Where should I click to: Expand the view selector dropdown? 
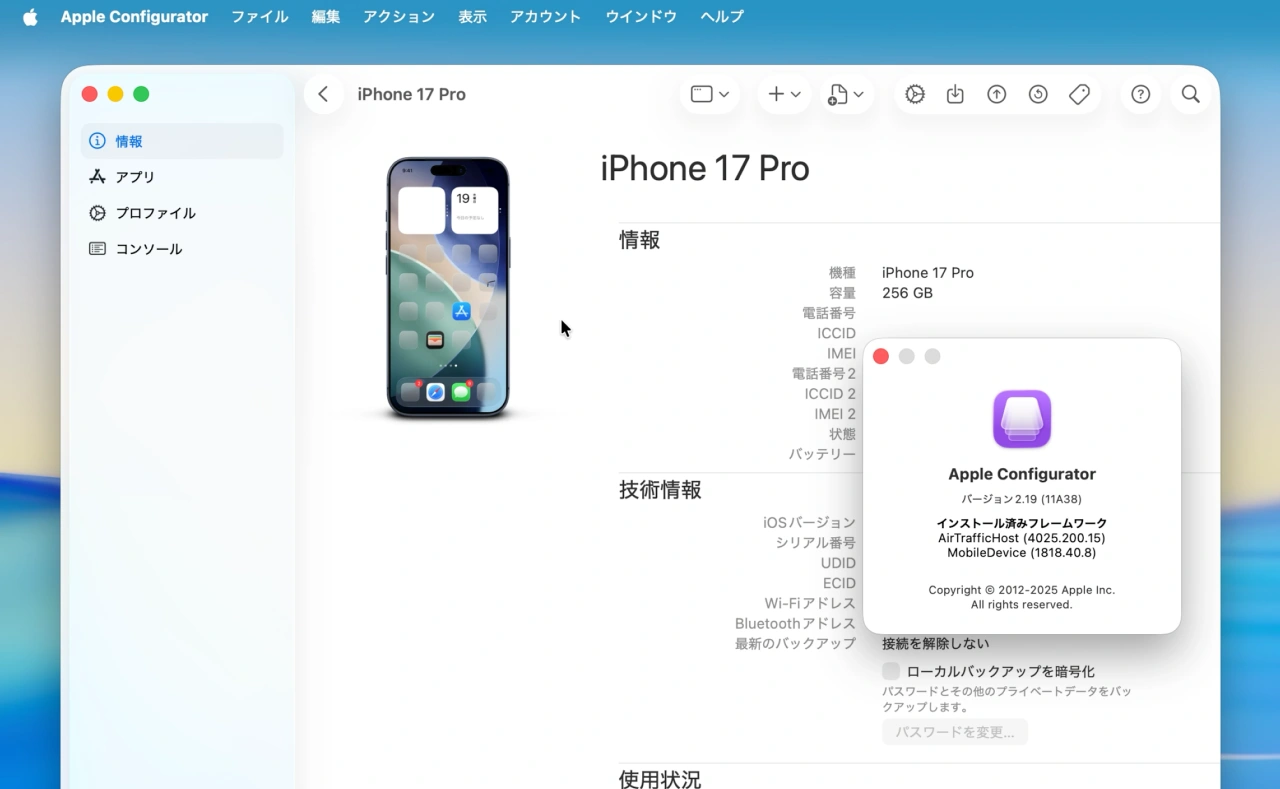coord(710,93)
